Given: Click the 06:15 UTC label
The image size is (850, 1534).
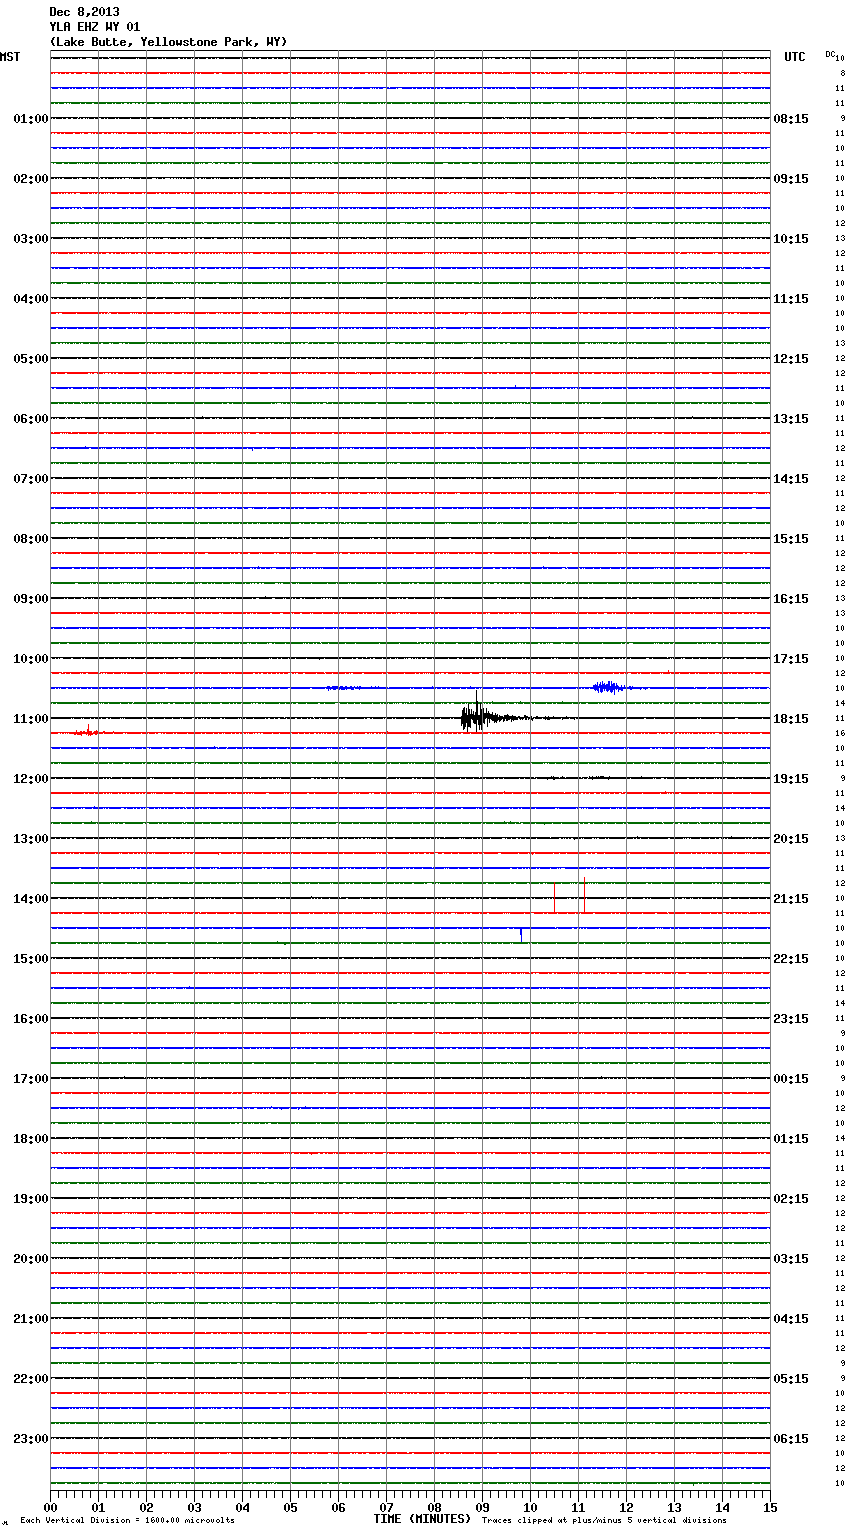Looking at the screenshot, I should [x=791, y=1439].
